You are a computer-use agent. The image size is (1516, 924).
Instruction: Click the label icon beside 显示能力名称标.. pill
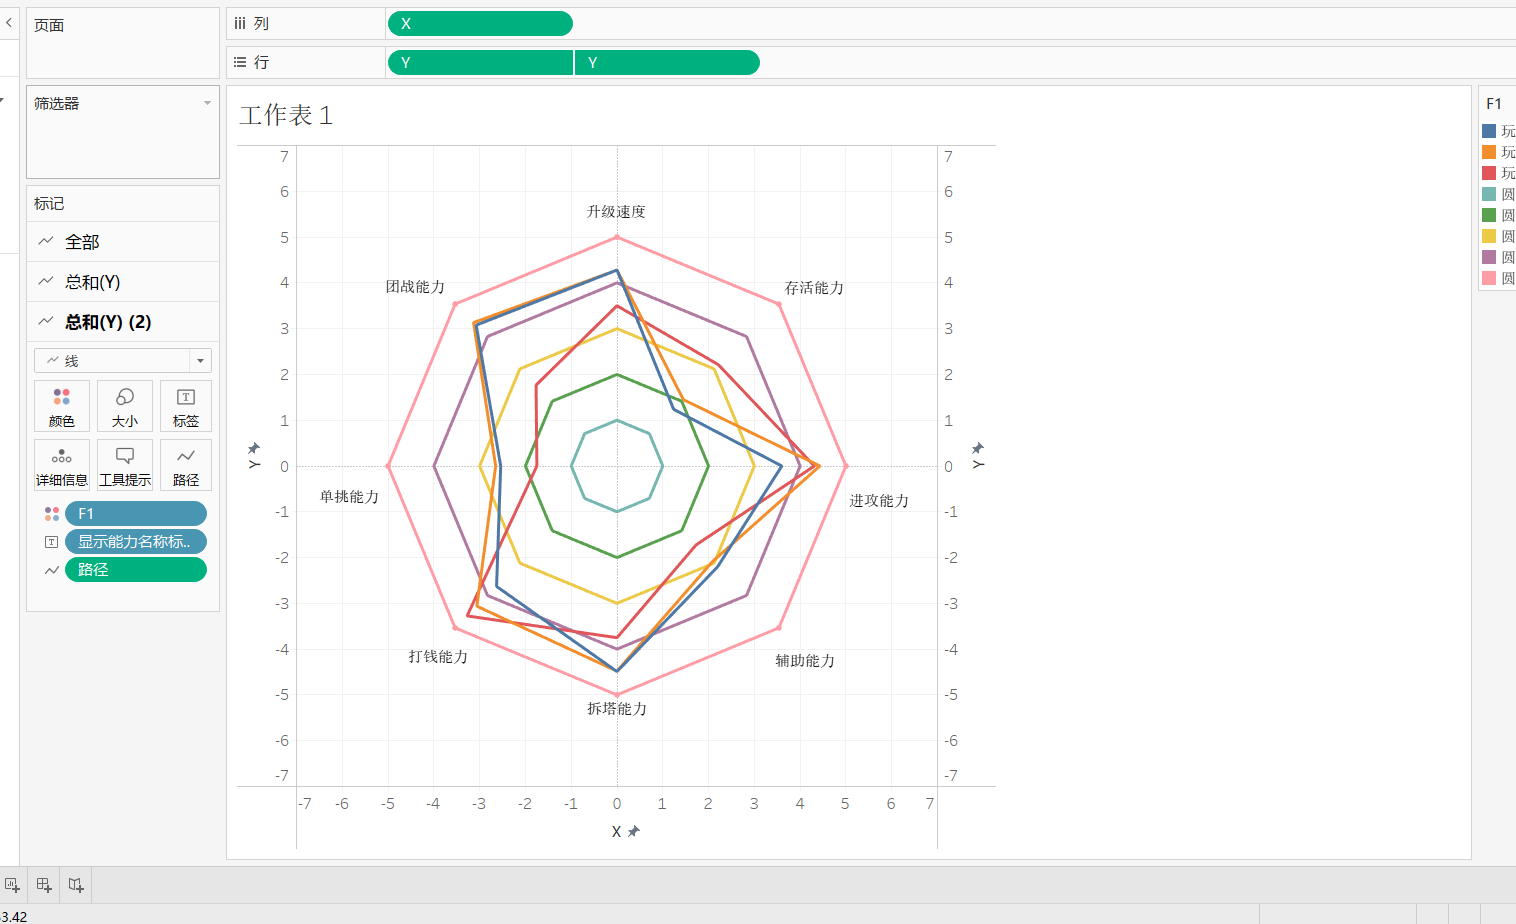click(x=52, y=542)
